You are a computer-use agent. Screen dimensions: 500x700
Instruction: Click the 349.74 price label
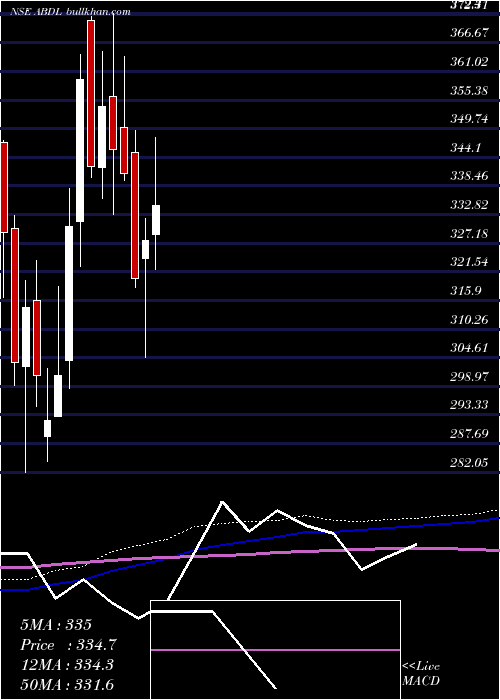[468, 119]
